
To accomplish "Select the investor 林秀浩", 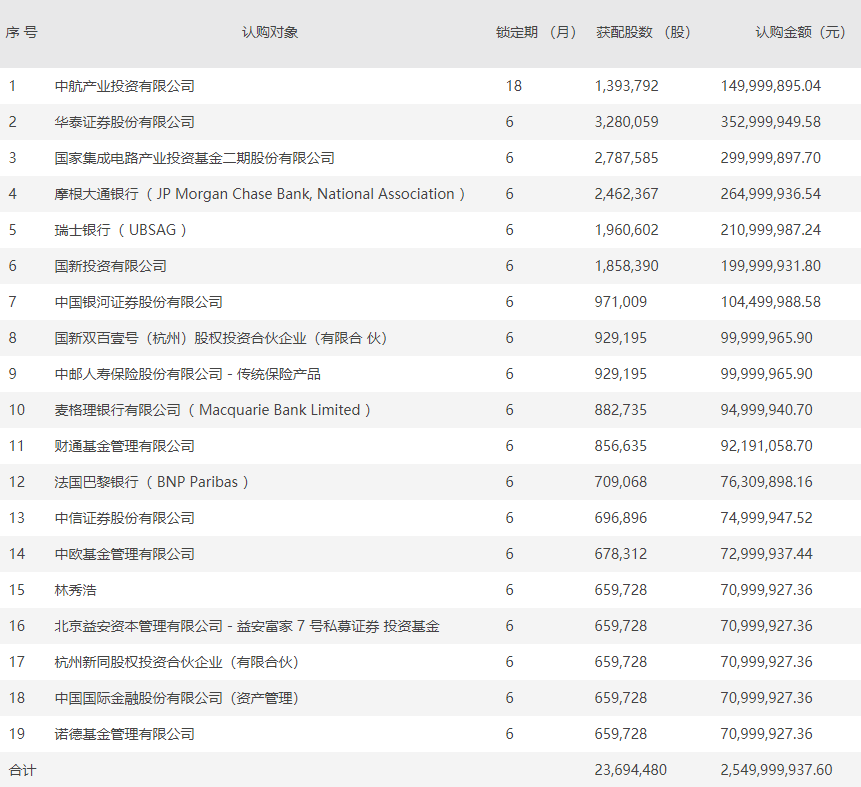I will 75,590.
